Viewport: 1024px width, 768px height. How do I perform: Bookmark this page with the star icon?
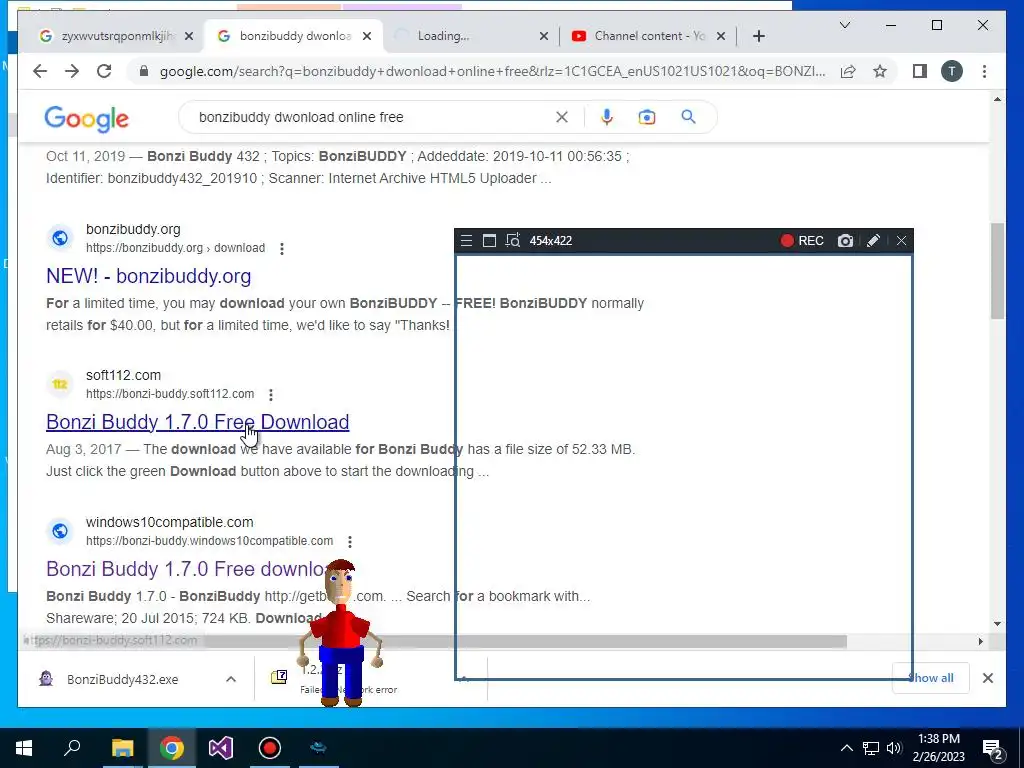click(x=880, y=71)
